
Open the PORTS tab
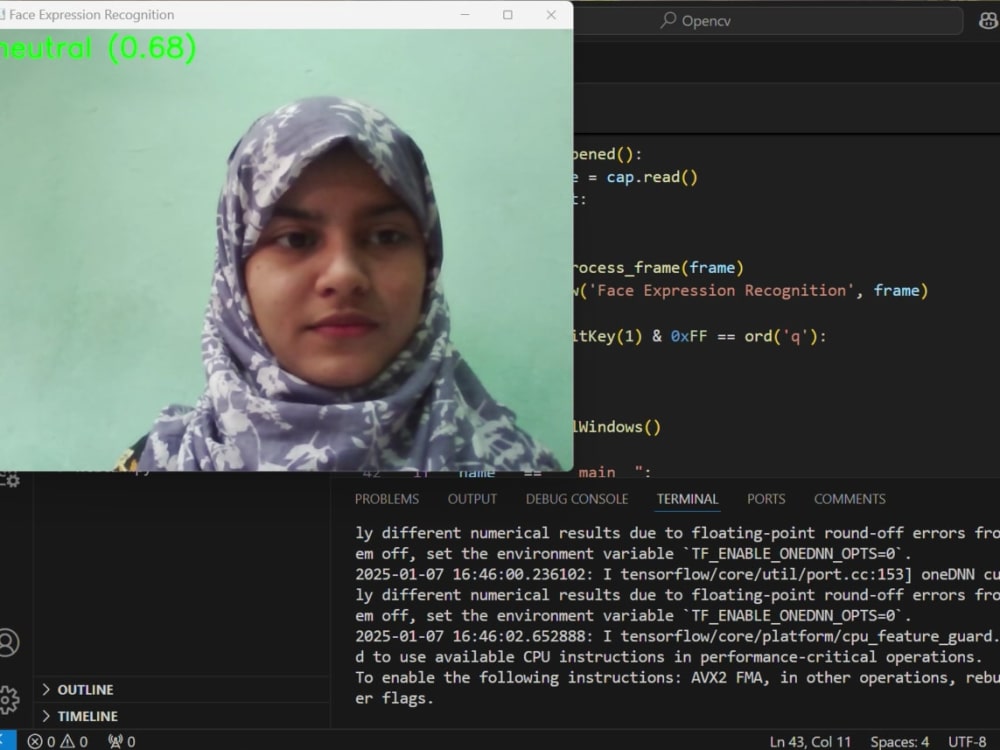766,499
